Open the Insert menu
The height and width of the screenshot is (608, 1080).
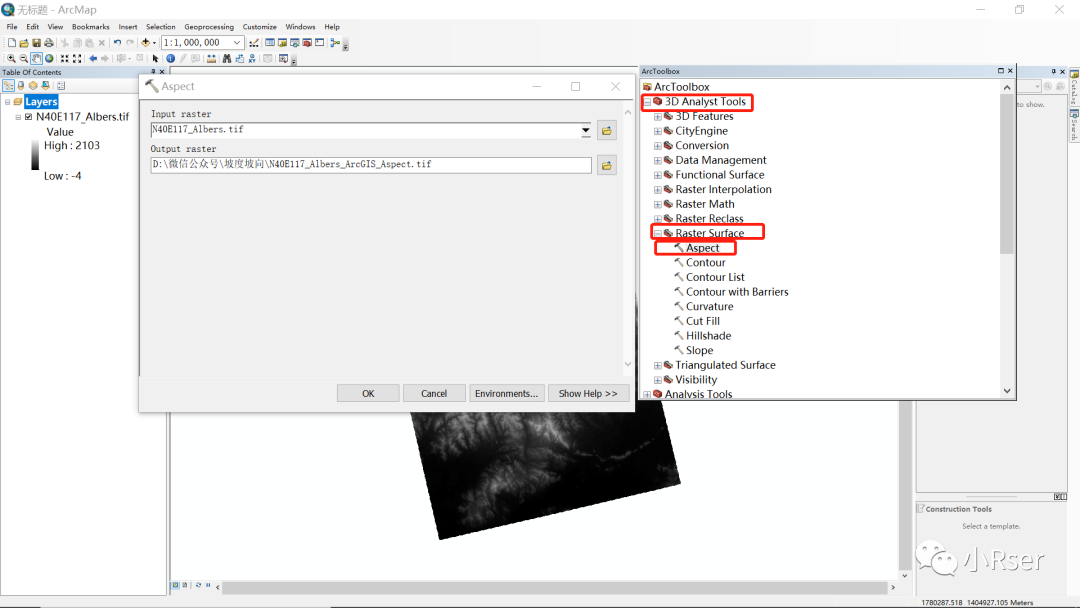pos(127,27)
